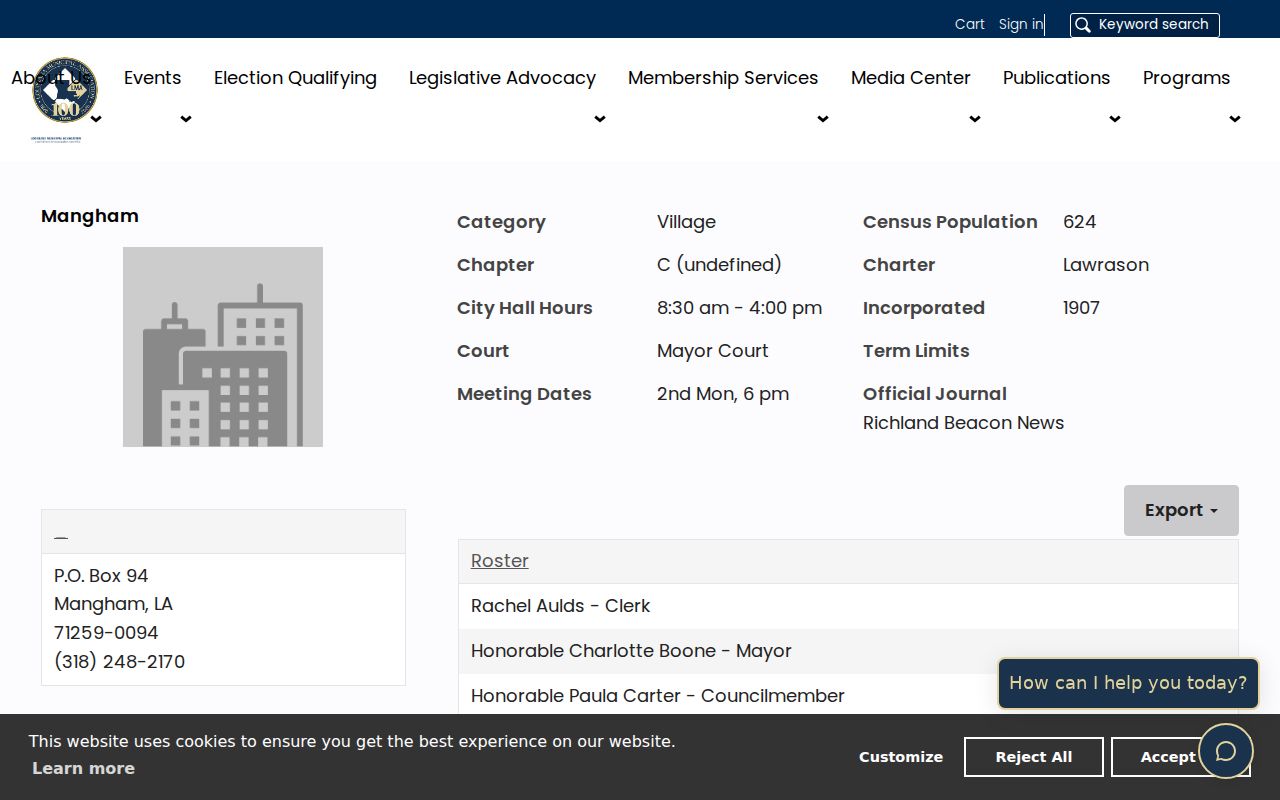
Task: Click the ZIP code 71259-0094
Action: tap(106, 633)
